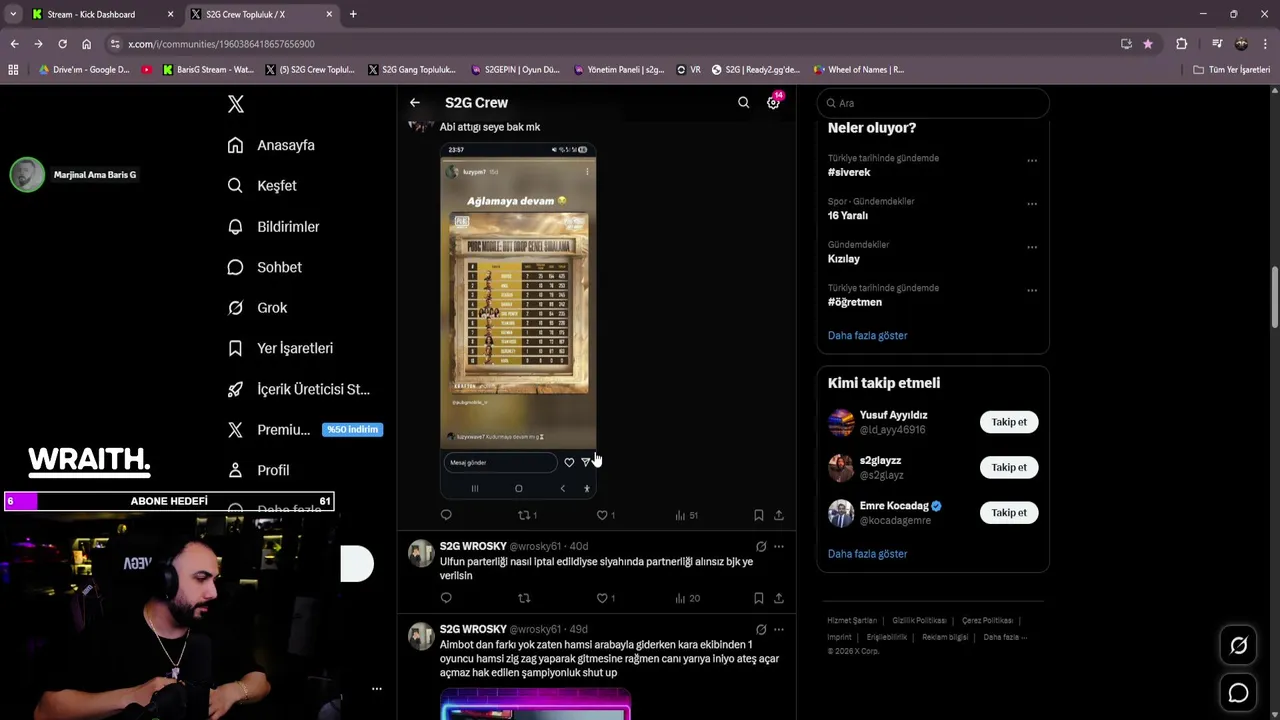Open Drive'ım bookmark in bookmarks bar
The height and width of the screenshot is (720, 1280).
84,70
